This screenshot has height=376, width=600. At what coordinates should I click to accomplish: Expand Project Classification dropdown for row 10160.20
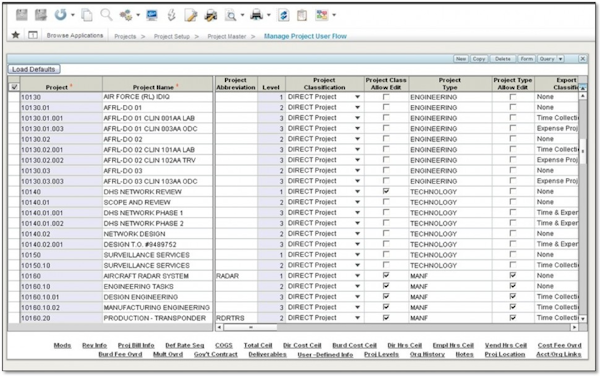tap(357, 318)
